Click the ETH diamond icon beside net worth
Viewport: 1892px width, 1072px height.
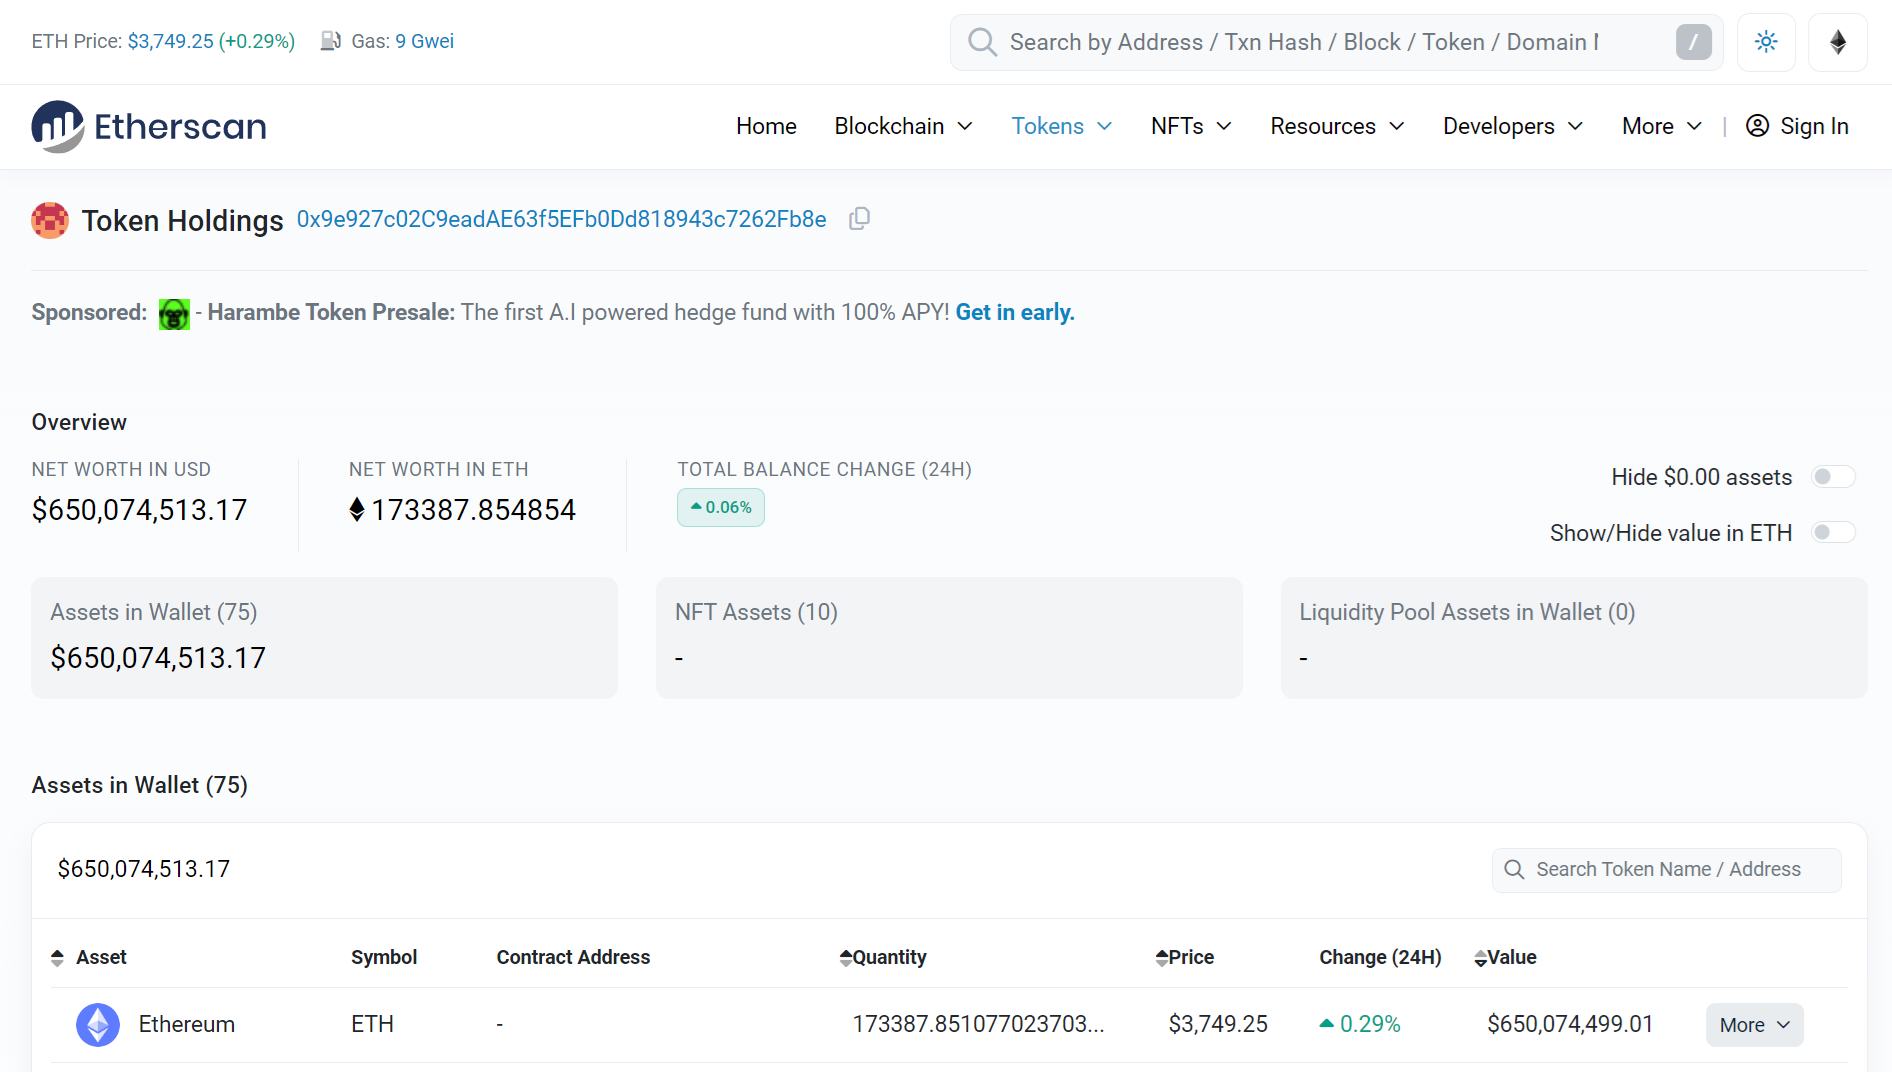point(357,510)
